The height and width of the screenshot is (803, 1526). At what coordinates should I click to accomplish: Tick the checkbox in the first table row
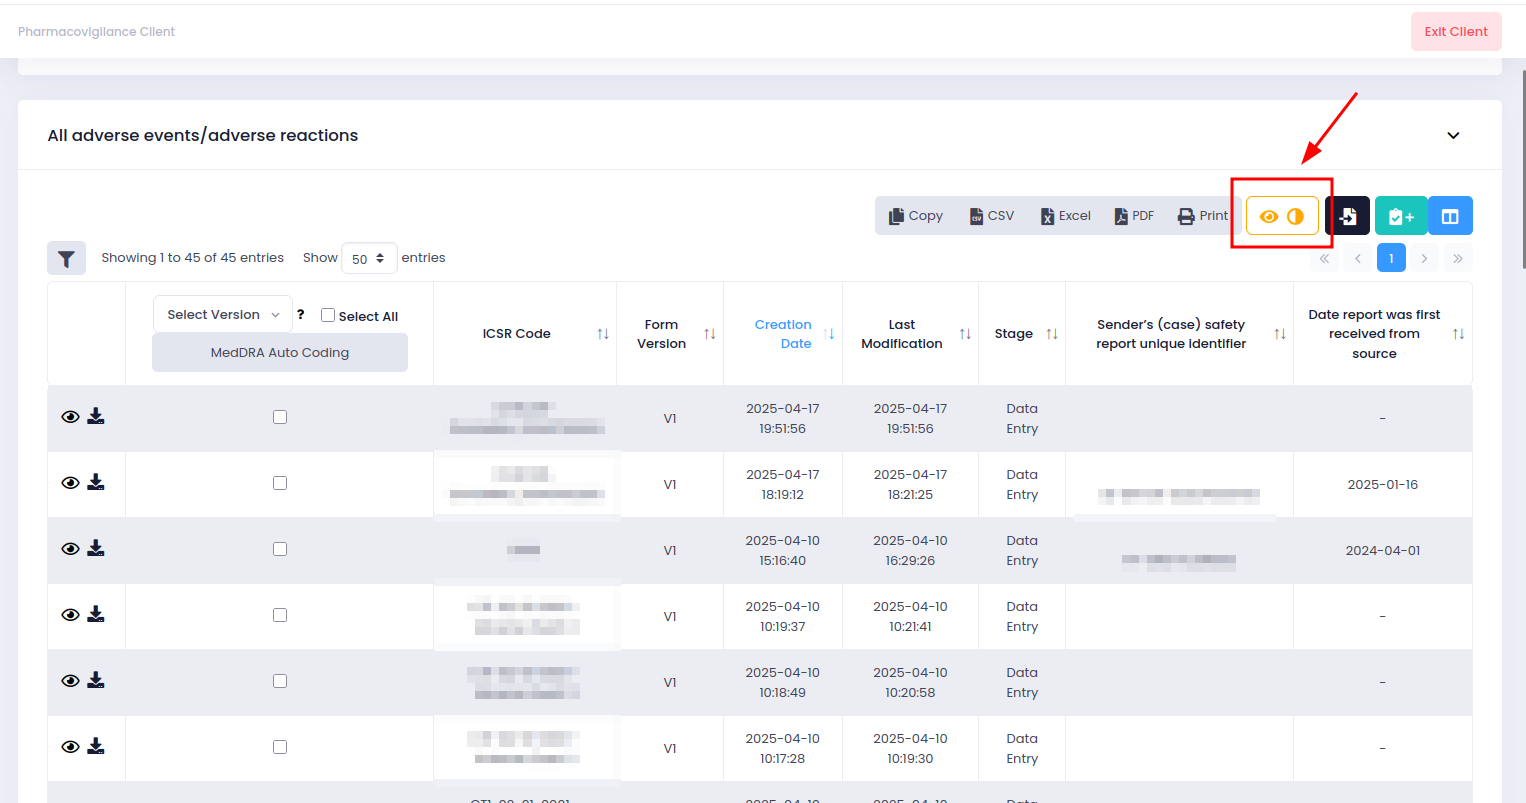tap(280, 417)
